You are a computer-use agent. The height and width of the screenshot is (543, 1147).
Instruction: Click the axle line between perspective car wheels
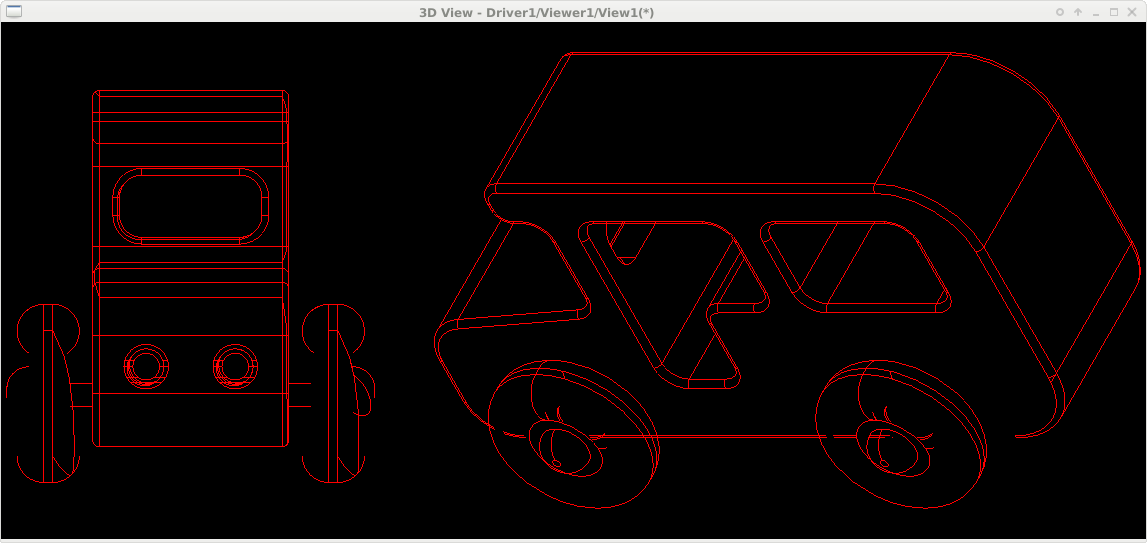(720, 436)
